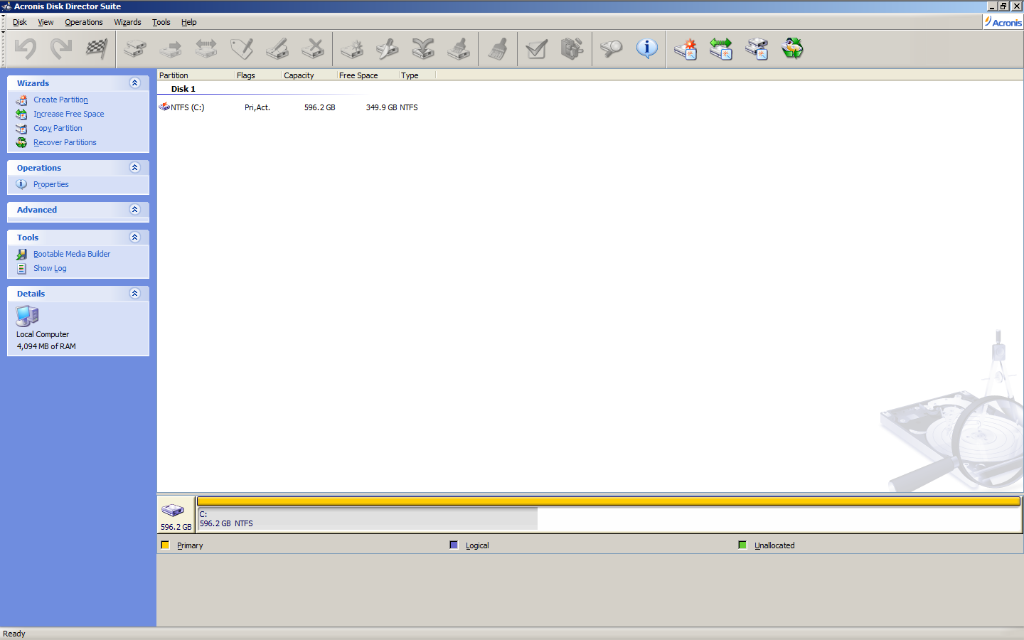Launch Increase Free Space green arrow toolbar icon
Viewport: 1024px width, 640px height.
(x=721, y=49)
